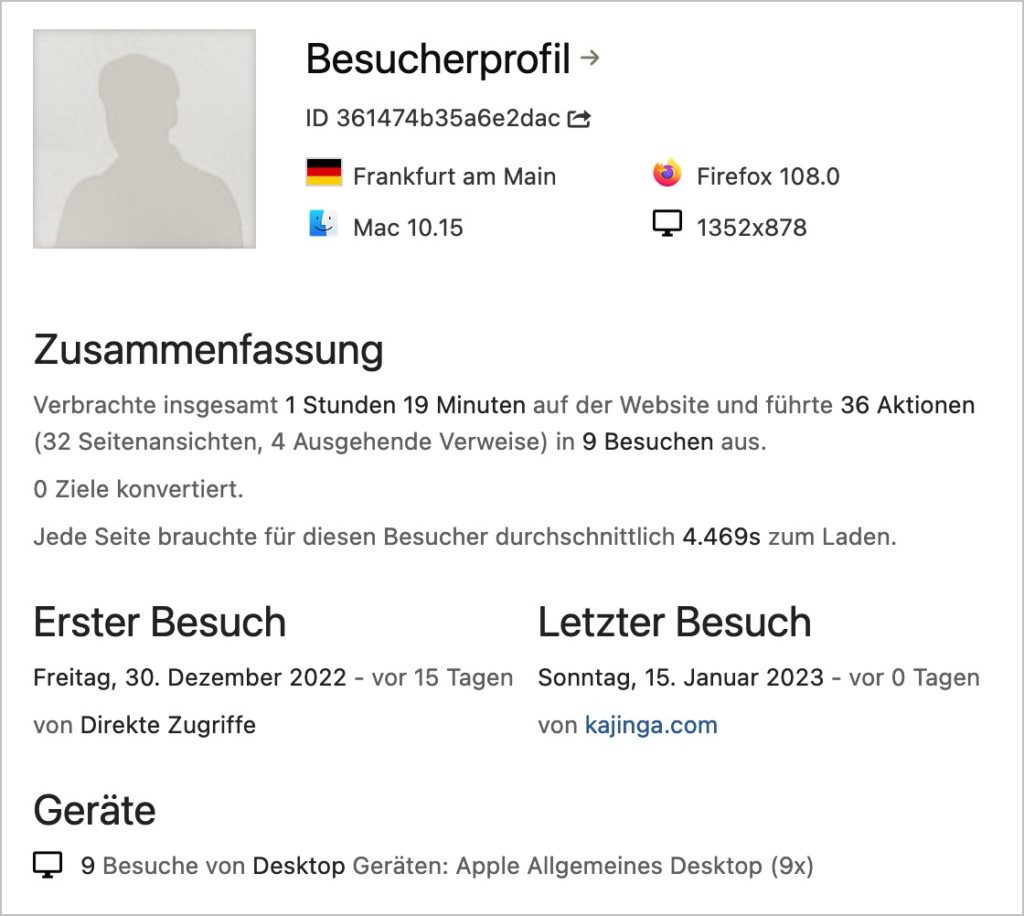Click the 1352x878 resolution text
This screenshot has width=1024, height=916.
(x=752, y=228)
